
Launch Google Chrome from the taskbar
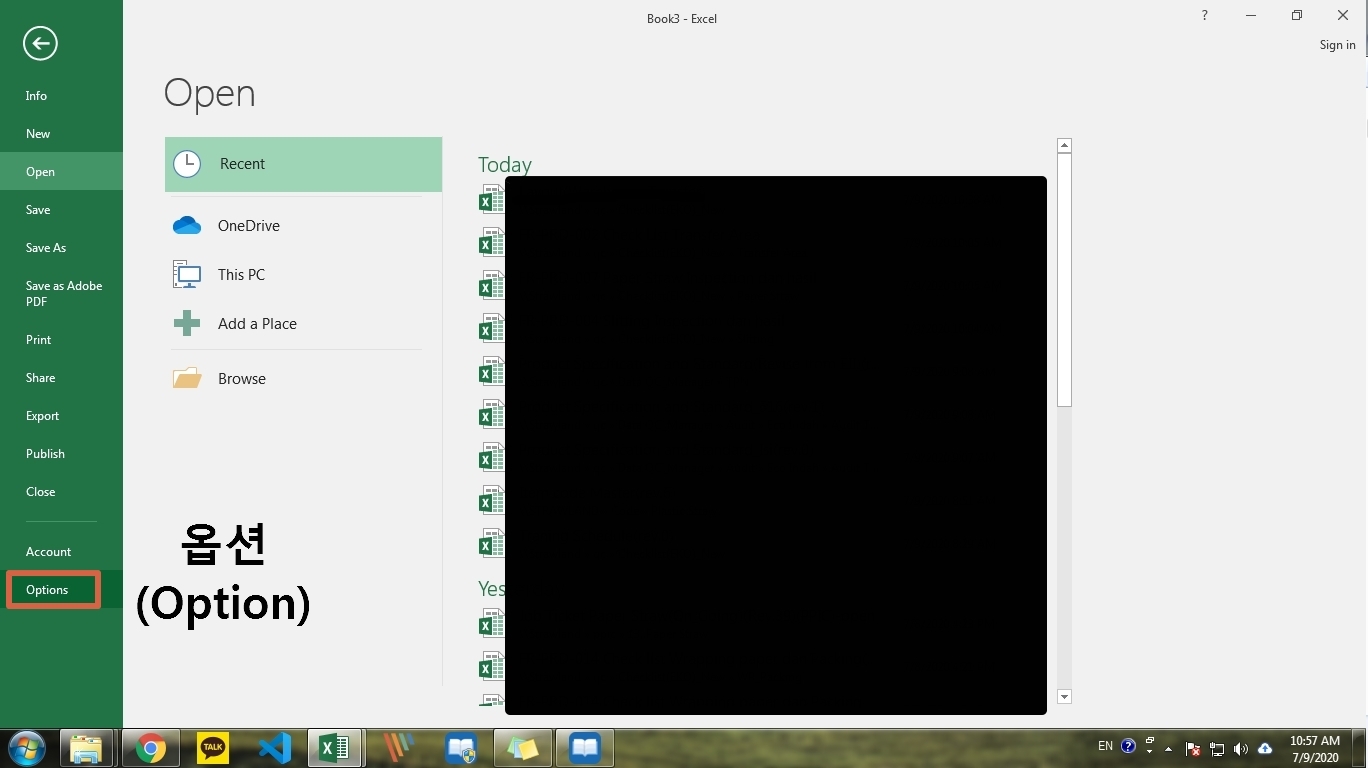coord(151,748)
